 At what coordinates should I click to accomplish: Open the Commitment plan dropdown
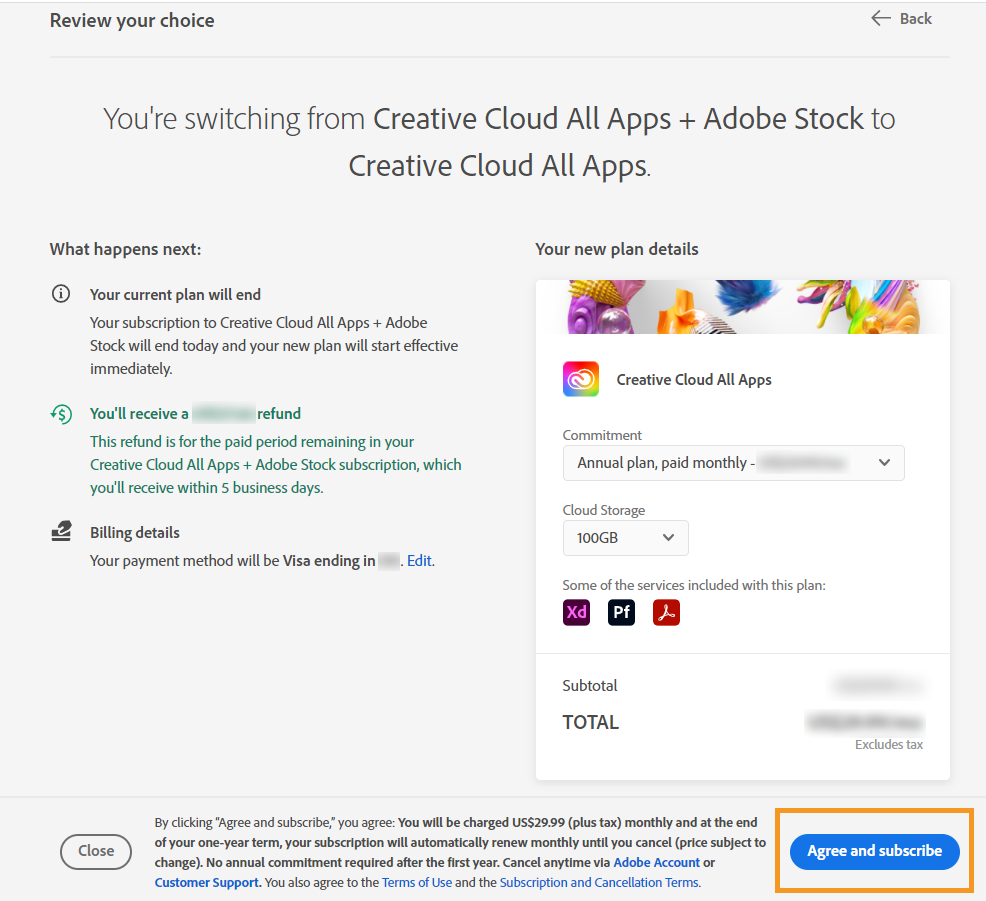click(733, 463)
